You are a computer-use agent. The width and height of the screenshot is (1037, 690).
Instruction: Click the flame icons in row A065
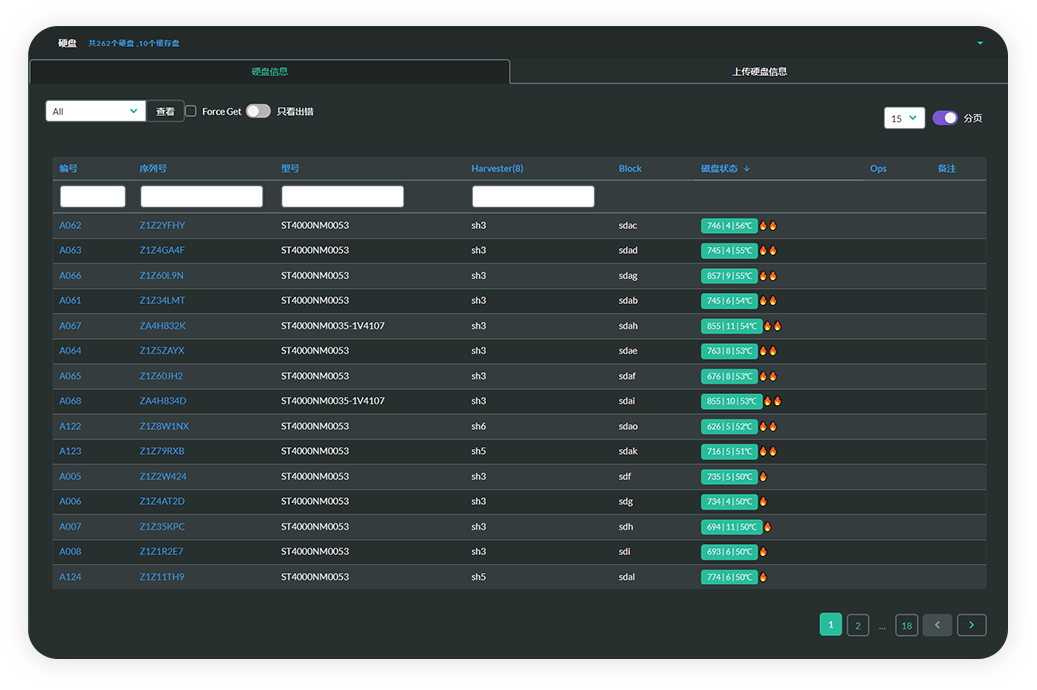coord(768,376)
